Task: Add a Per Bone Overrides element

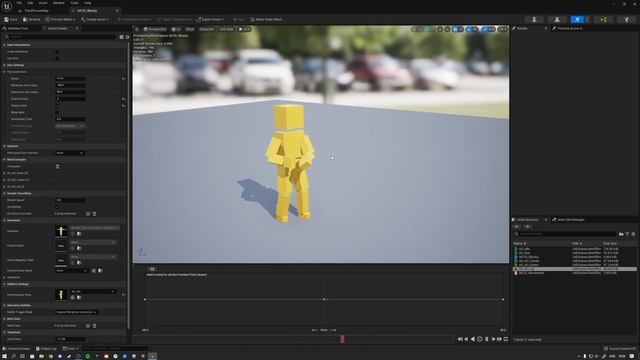Action: coord(88,213)
